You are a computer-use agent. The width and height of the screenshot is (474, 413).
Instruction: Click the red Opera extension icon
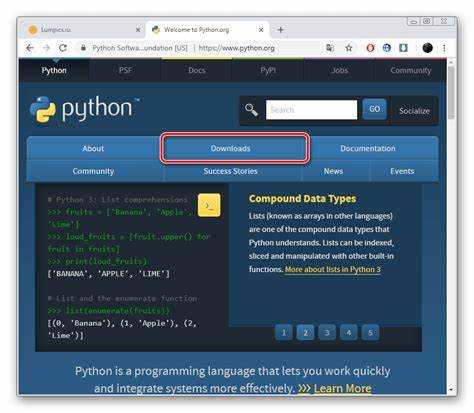pos(370,48)
